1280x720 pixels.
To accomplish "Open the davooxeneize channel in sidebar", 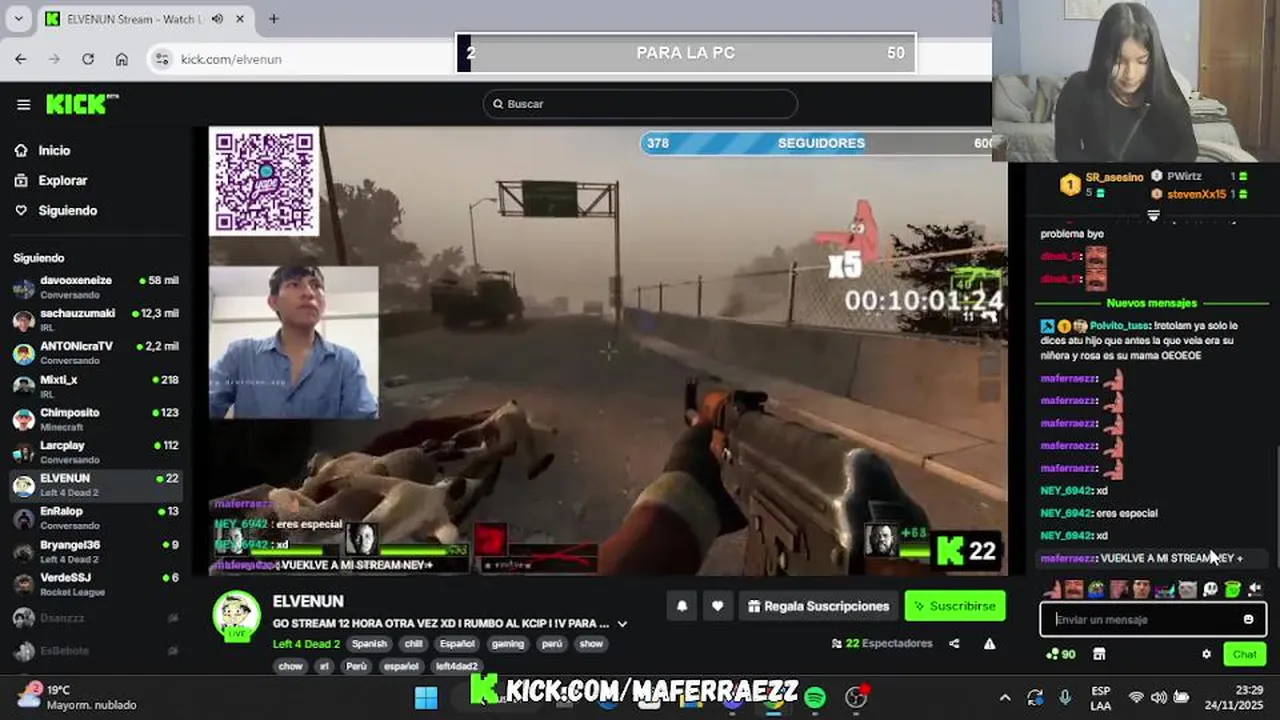I will (96, 287).
